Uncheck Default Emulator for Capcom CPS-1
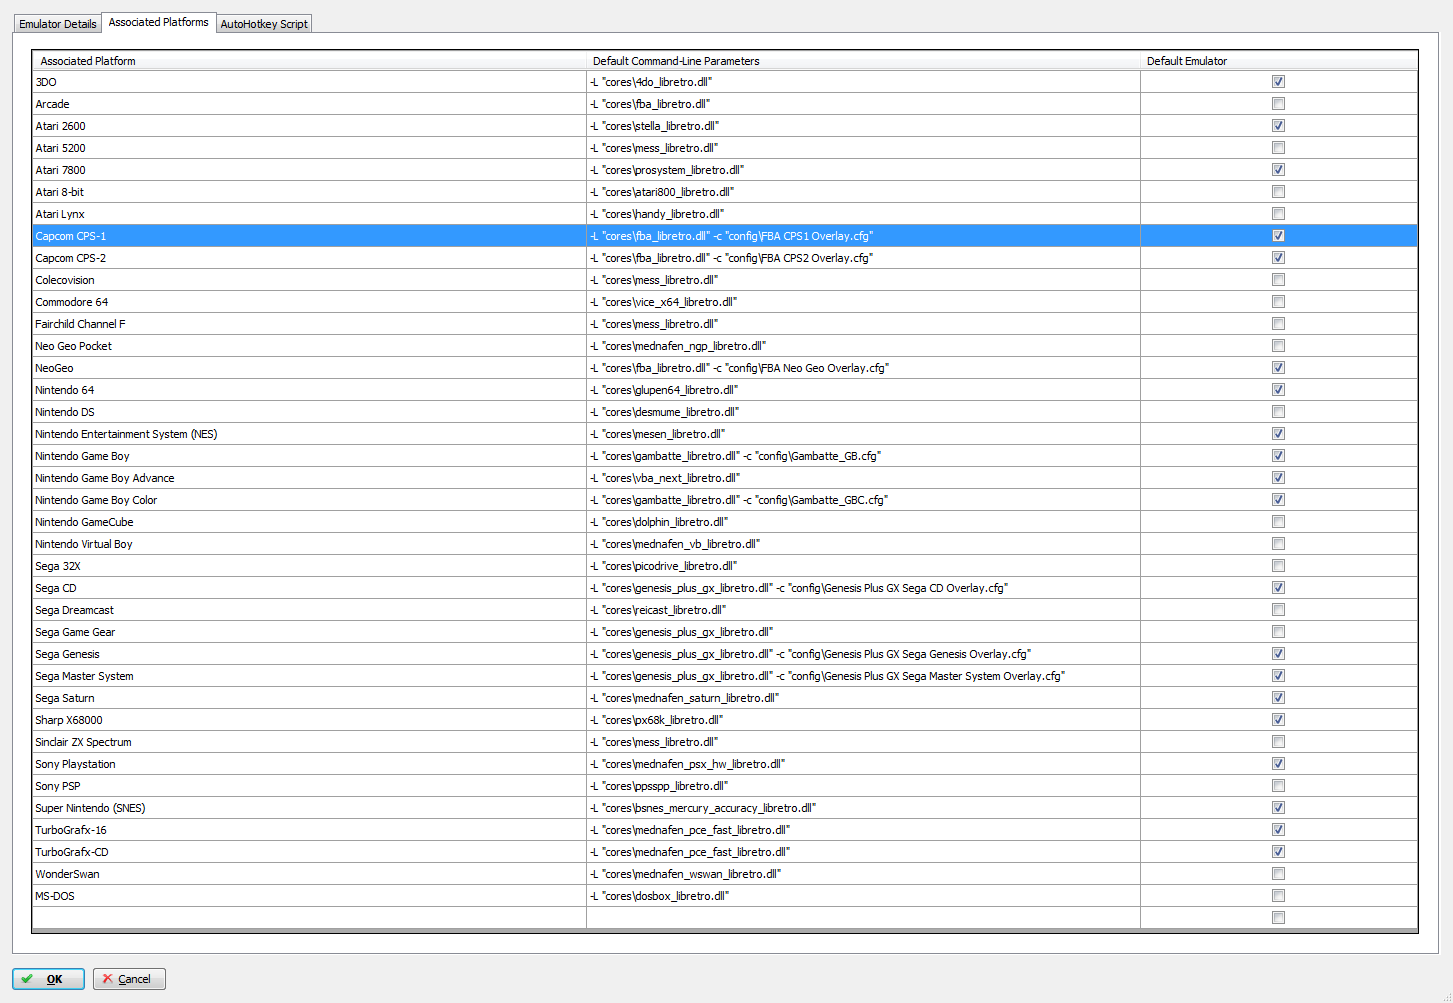Image resolution: width=1453 pixels, height=1003 pixels. pos(1278,236)
